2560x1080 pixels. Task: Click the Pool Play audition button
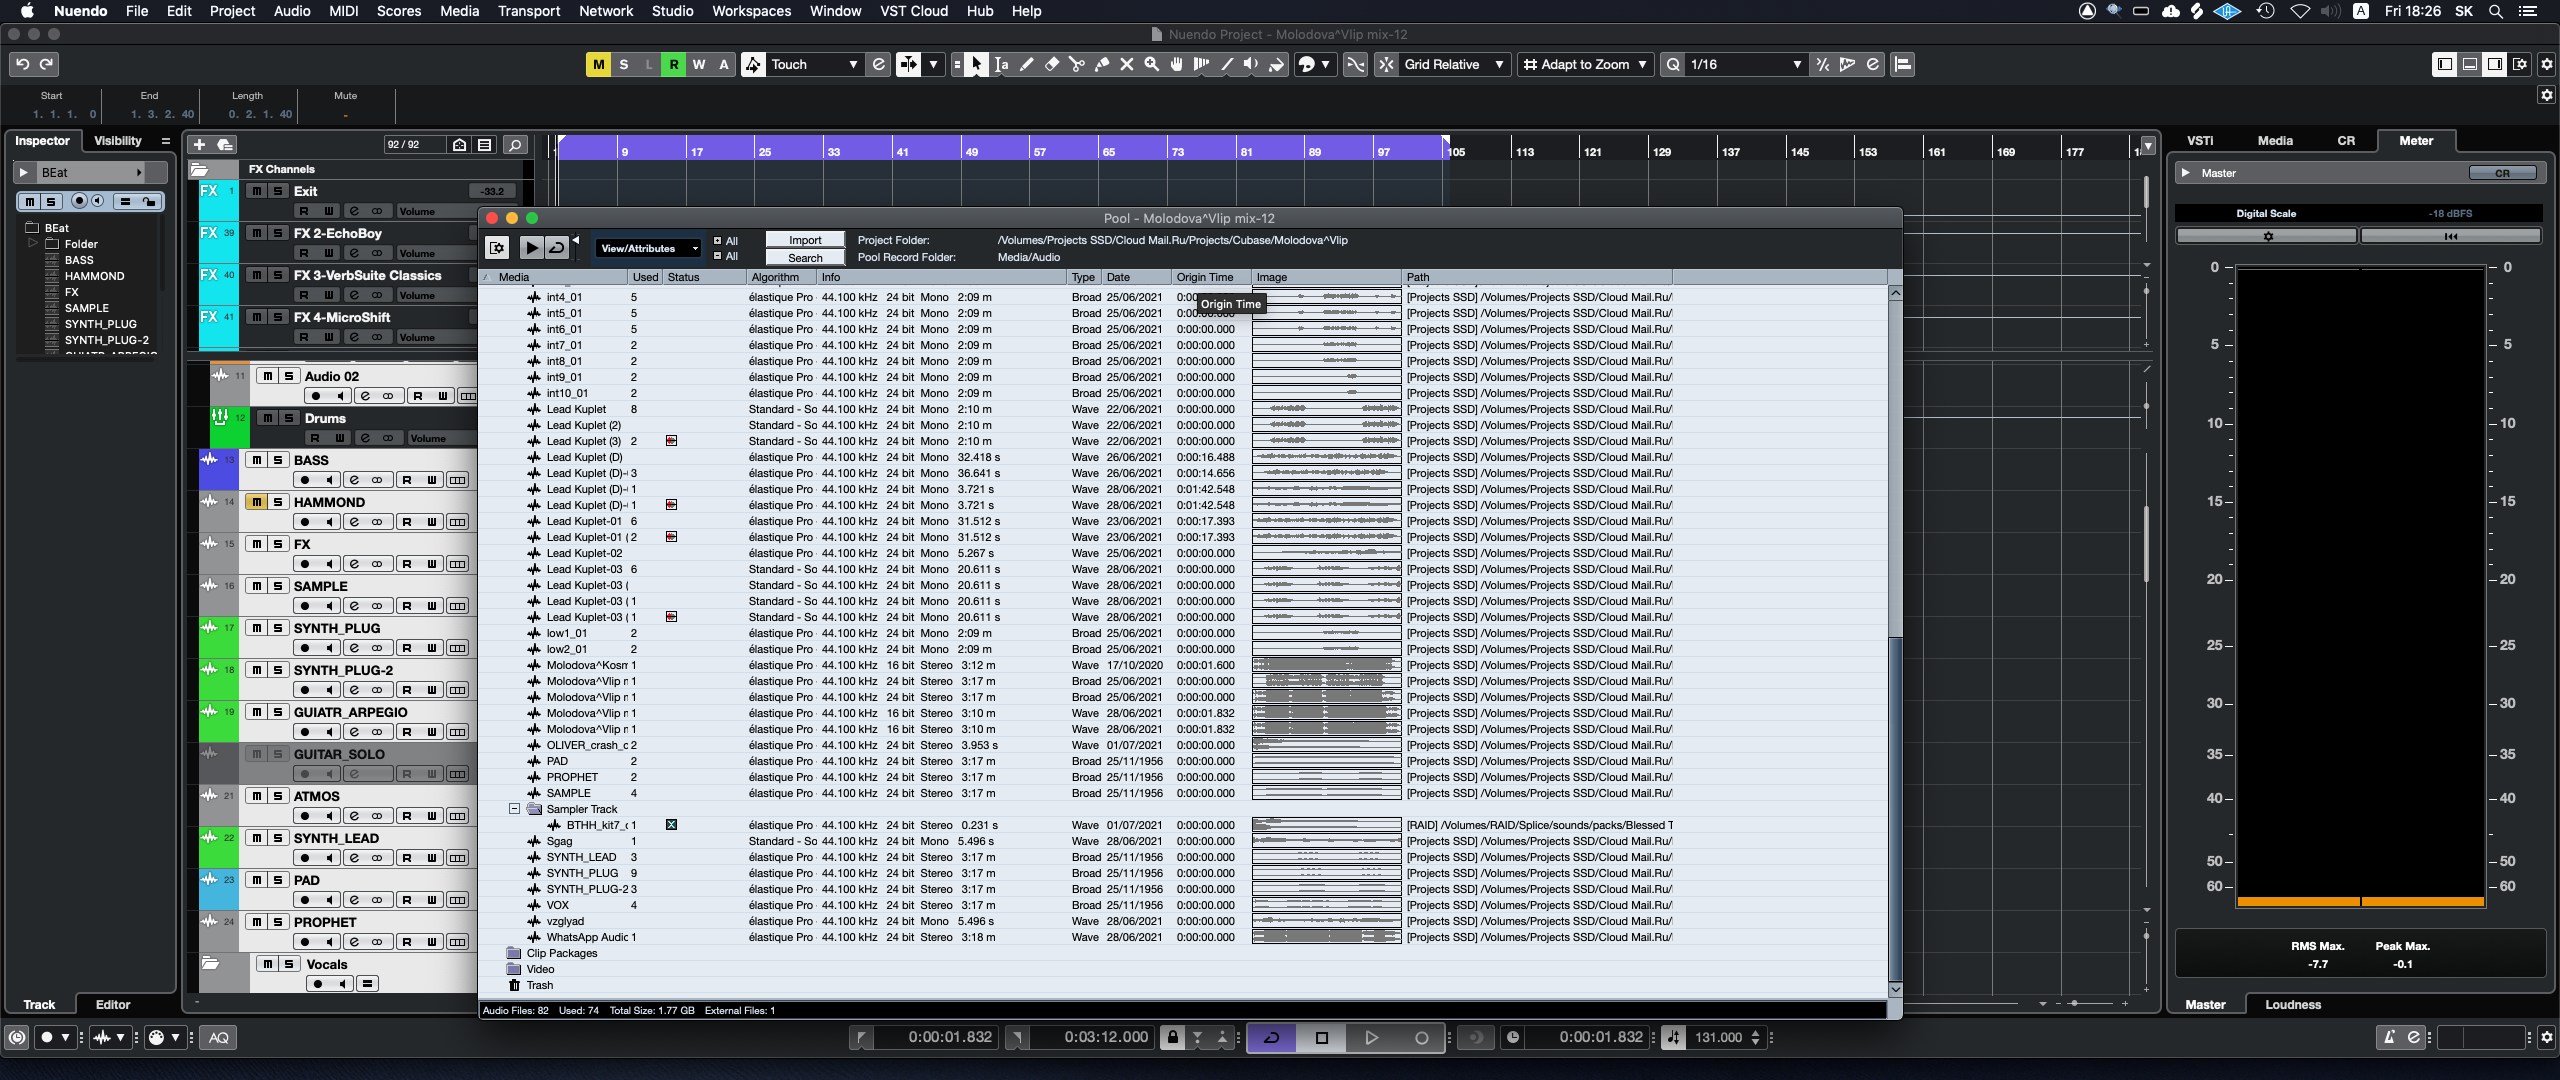(x=531, y=247)
